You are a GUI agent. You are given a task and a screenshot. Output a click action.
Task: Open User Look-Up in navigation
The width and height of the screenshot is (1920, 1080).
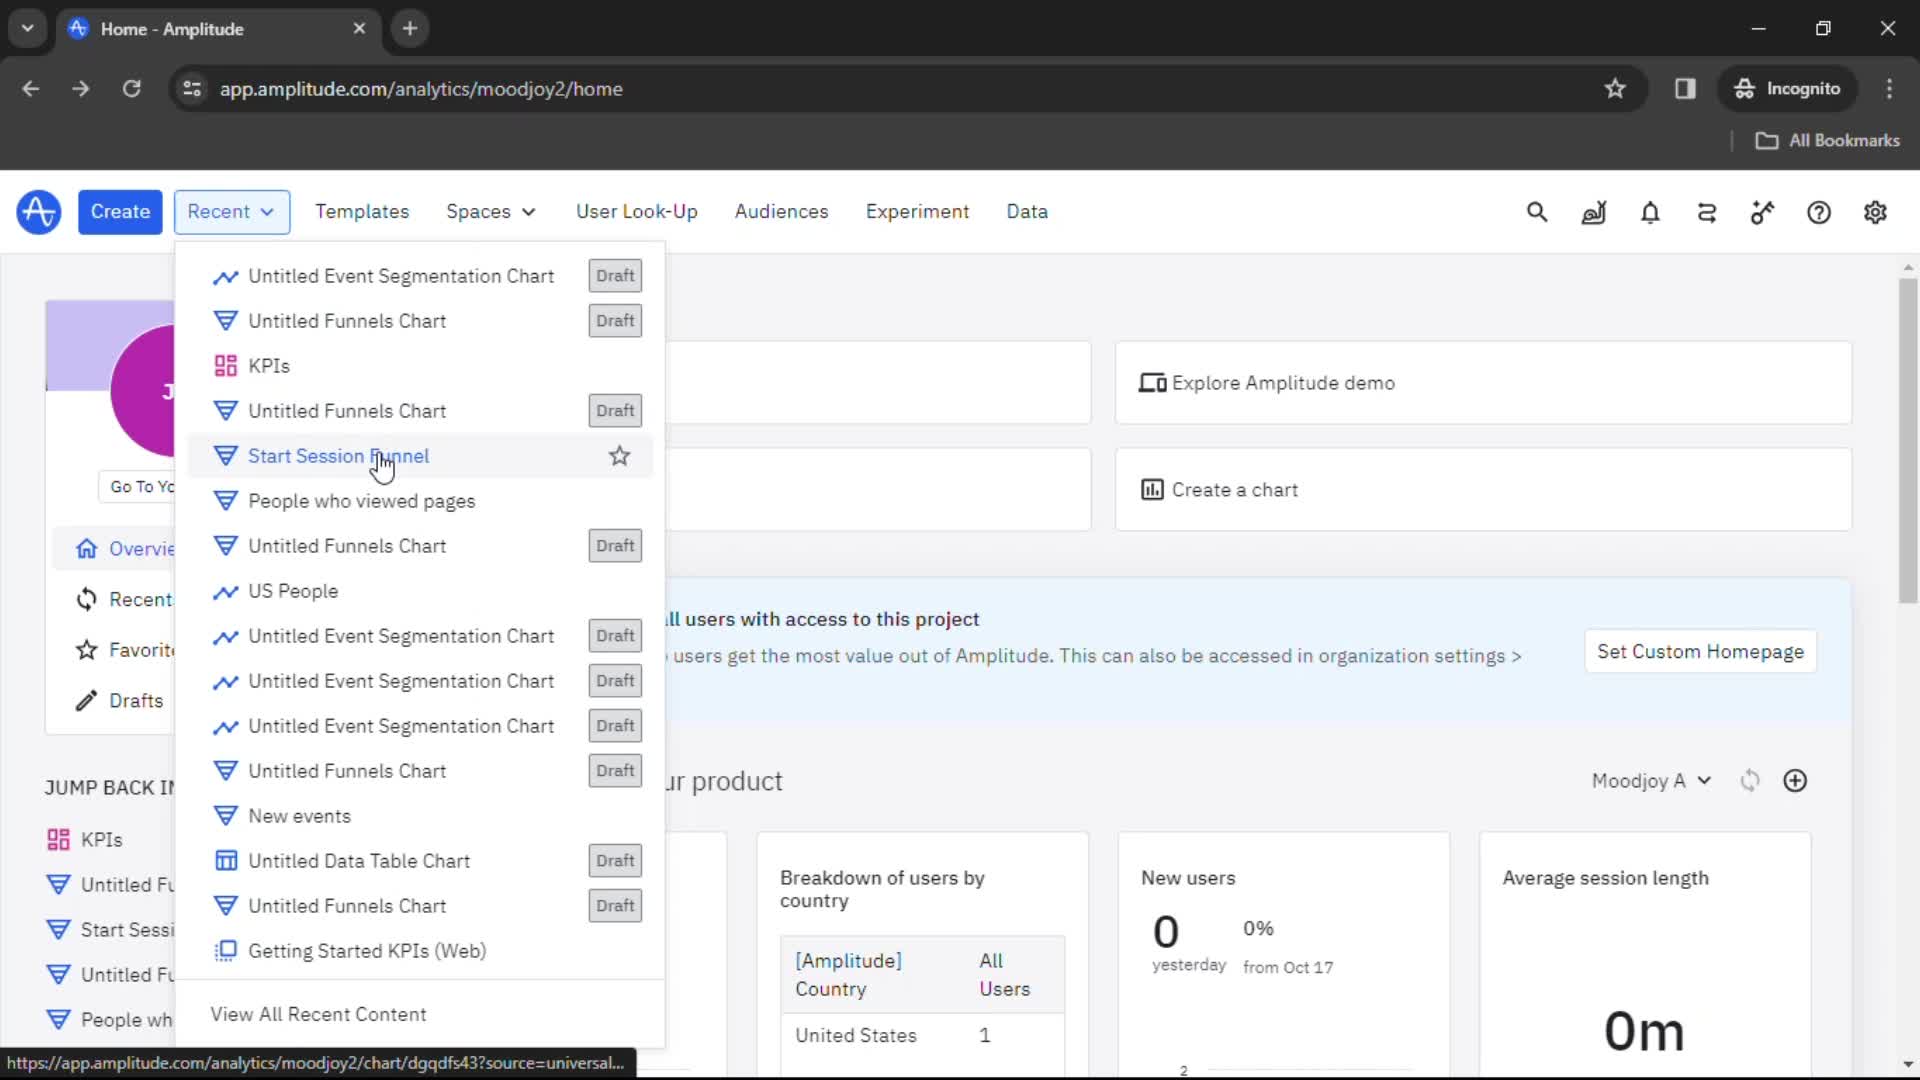(637, 212)
